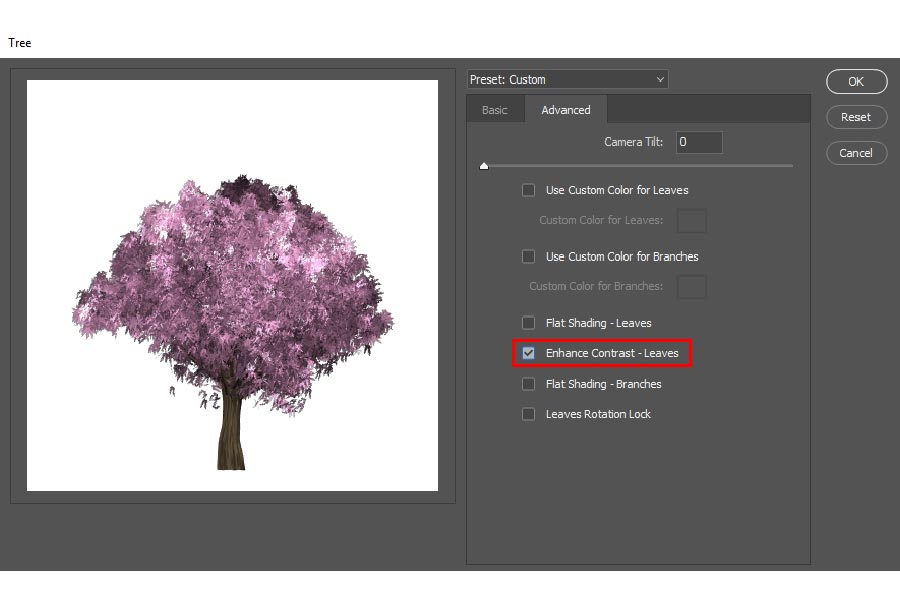Click the Tree dialog title text

[x=20, y=43]
